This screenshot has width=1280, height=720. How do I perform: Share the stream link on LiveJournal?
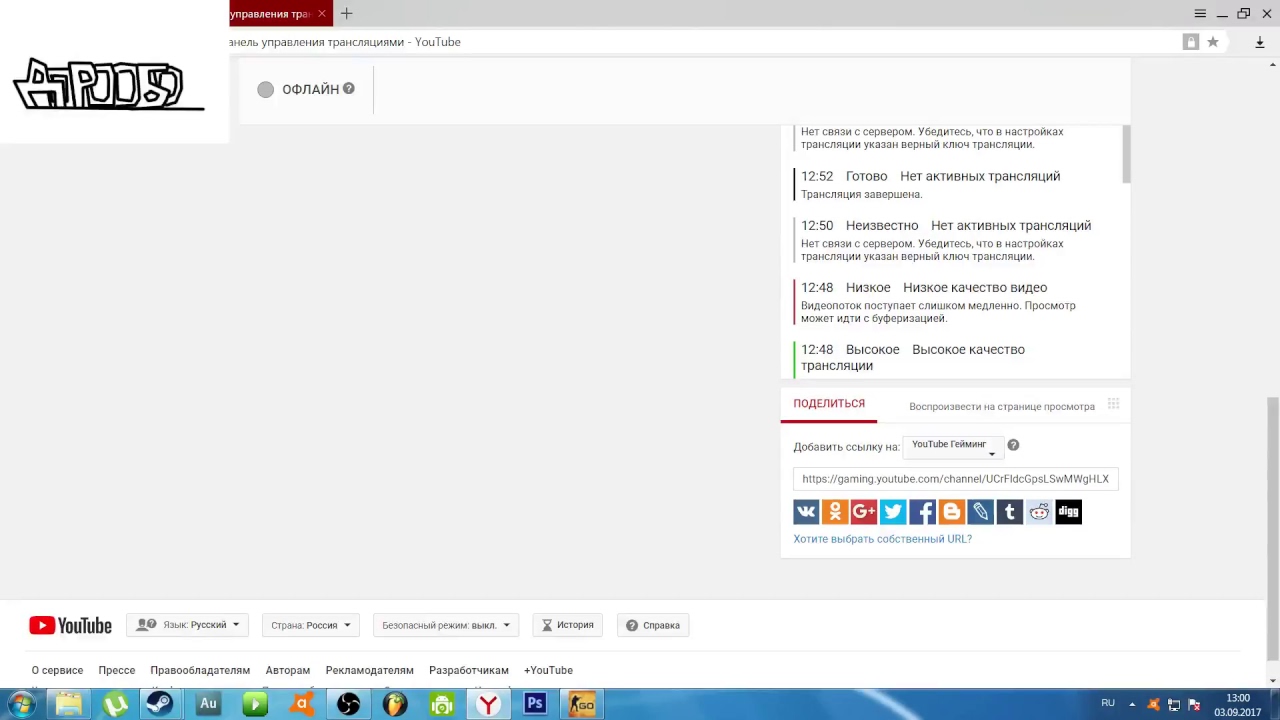tap(981, 512)
